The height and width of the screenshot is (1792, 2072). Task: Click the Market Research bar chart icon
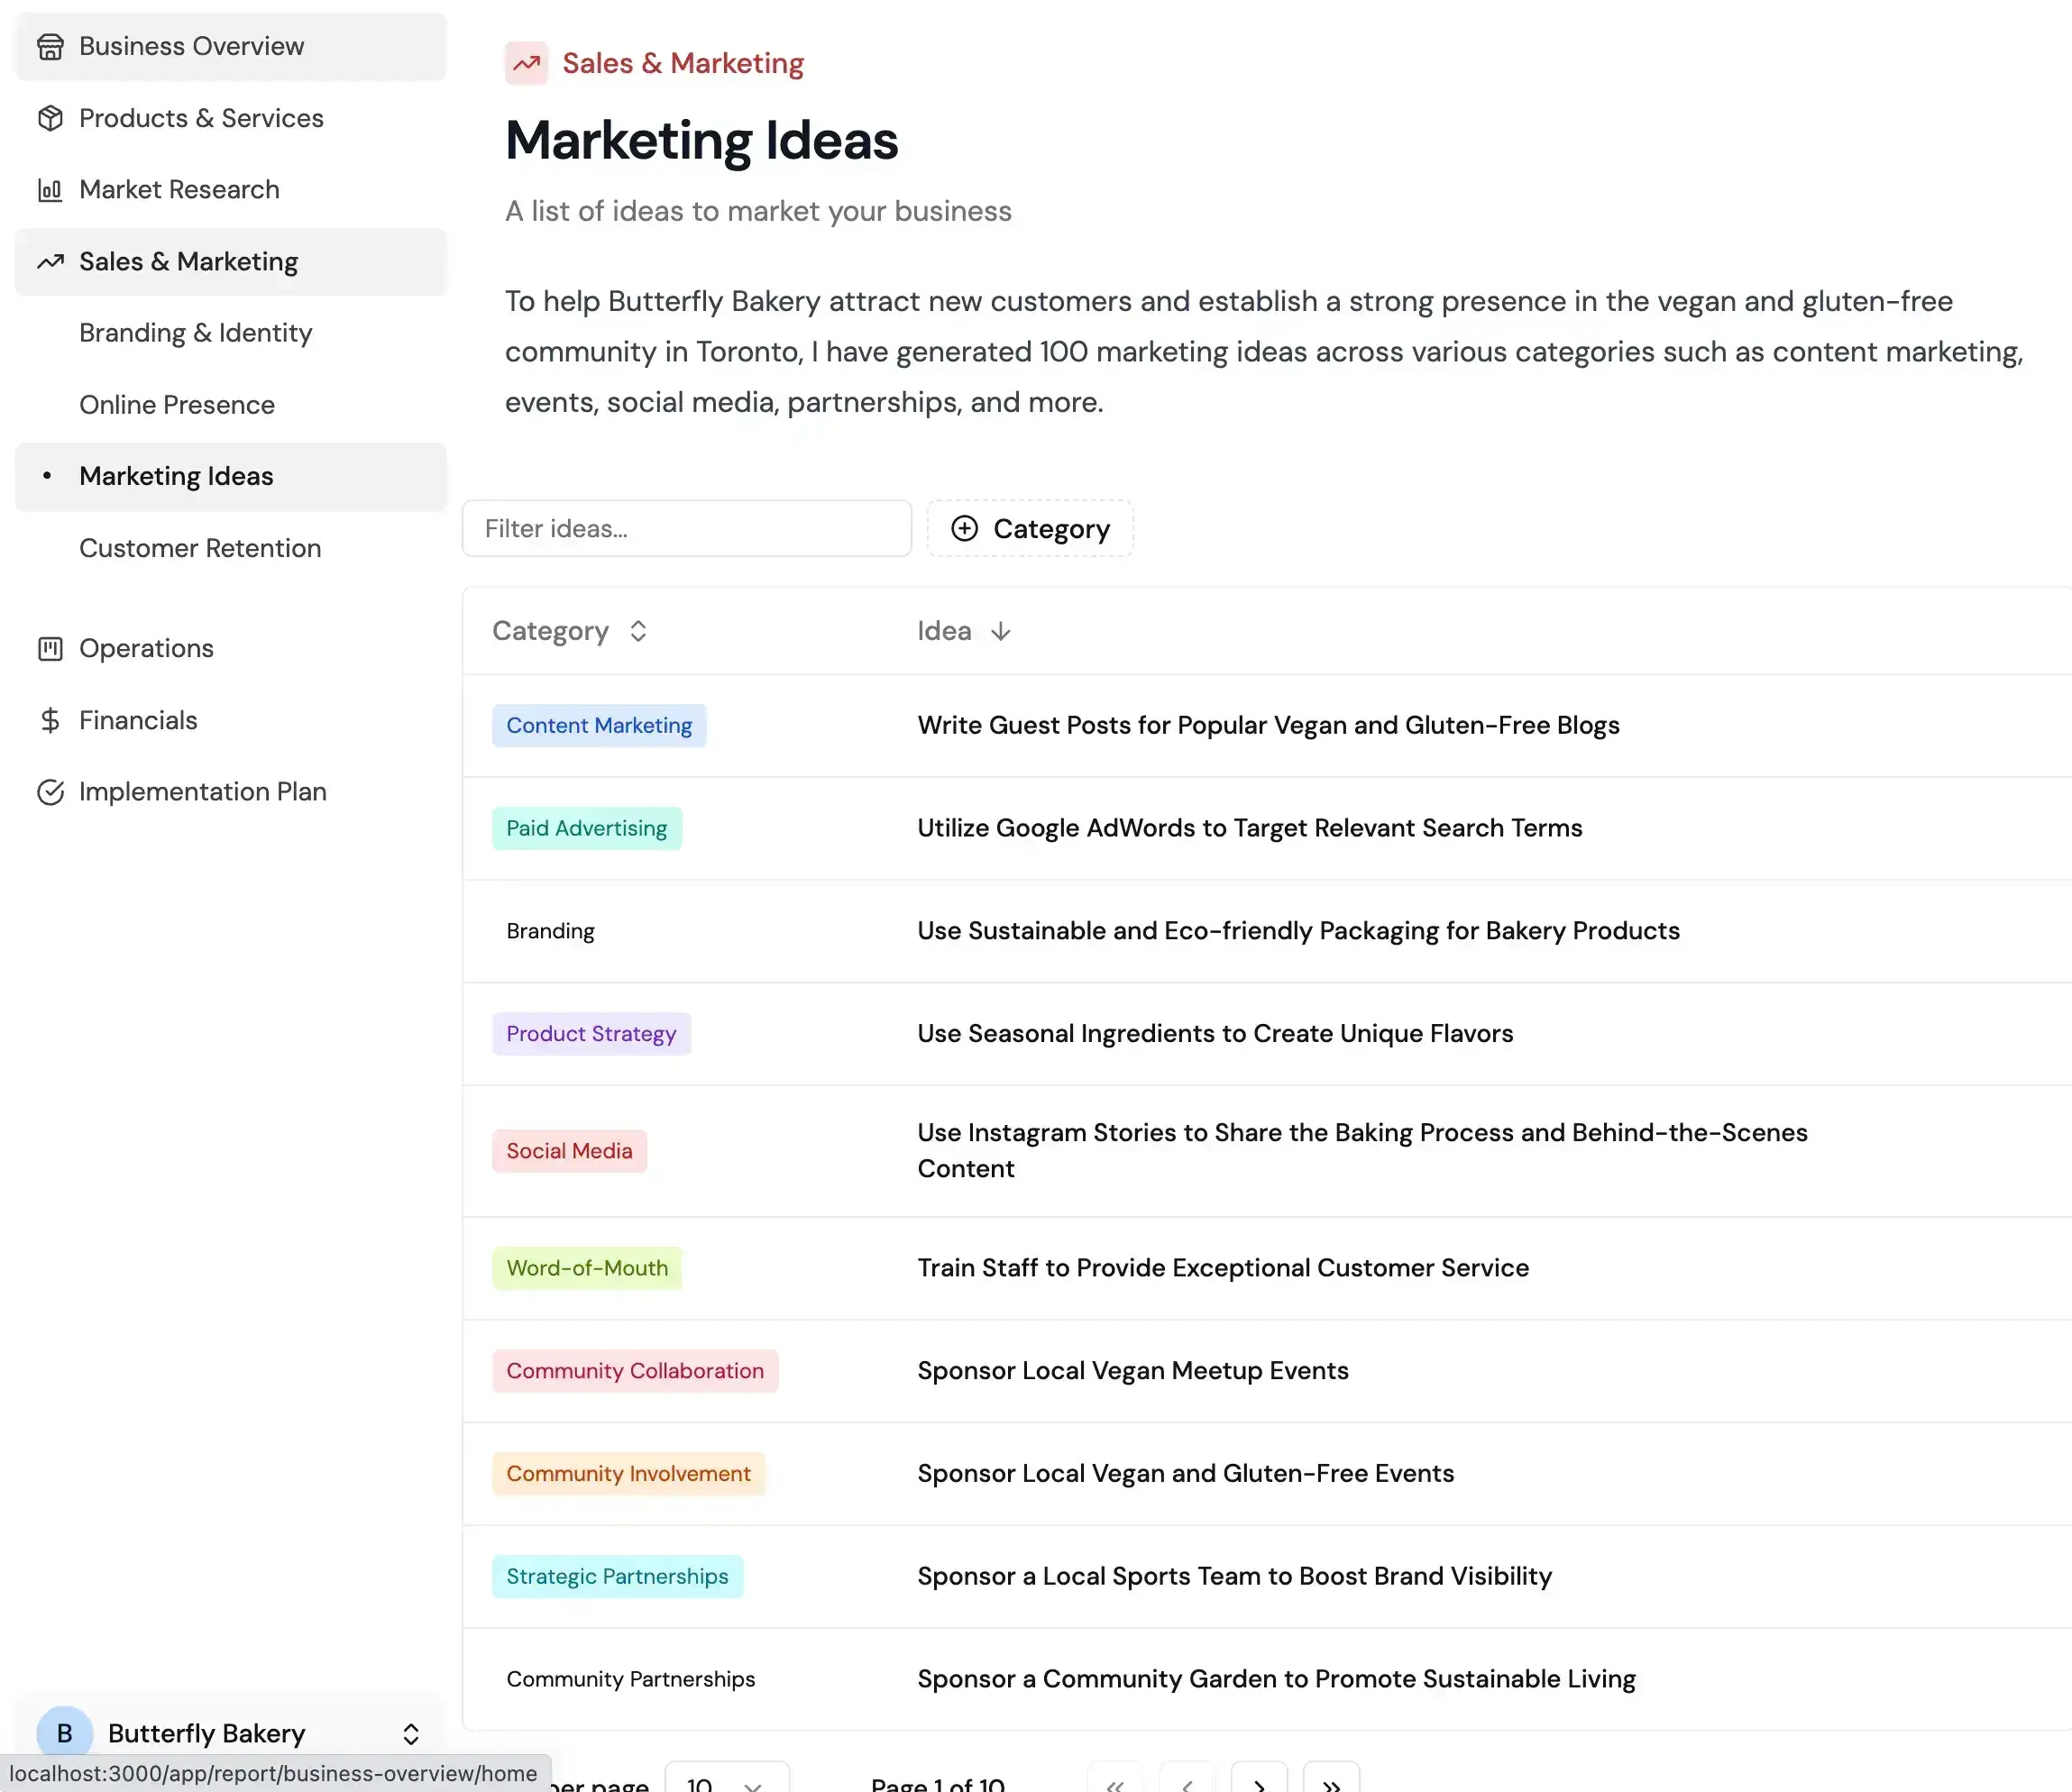50,188
